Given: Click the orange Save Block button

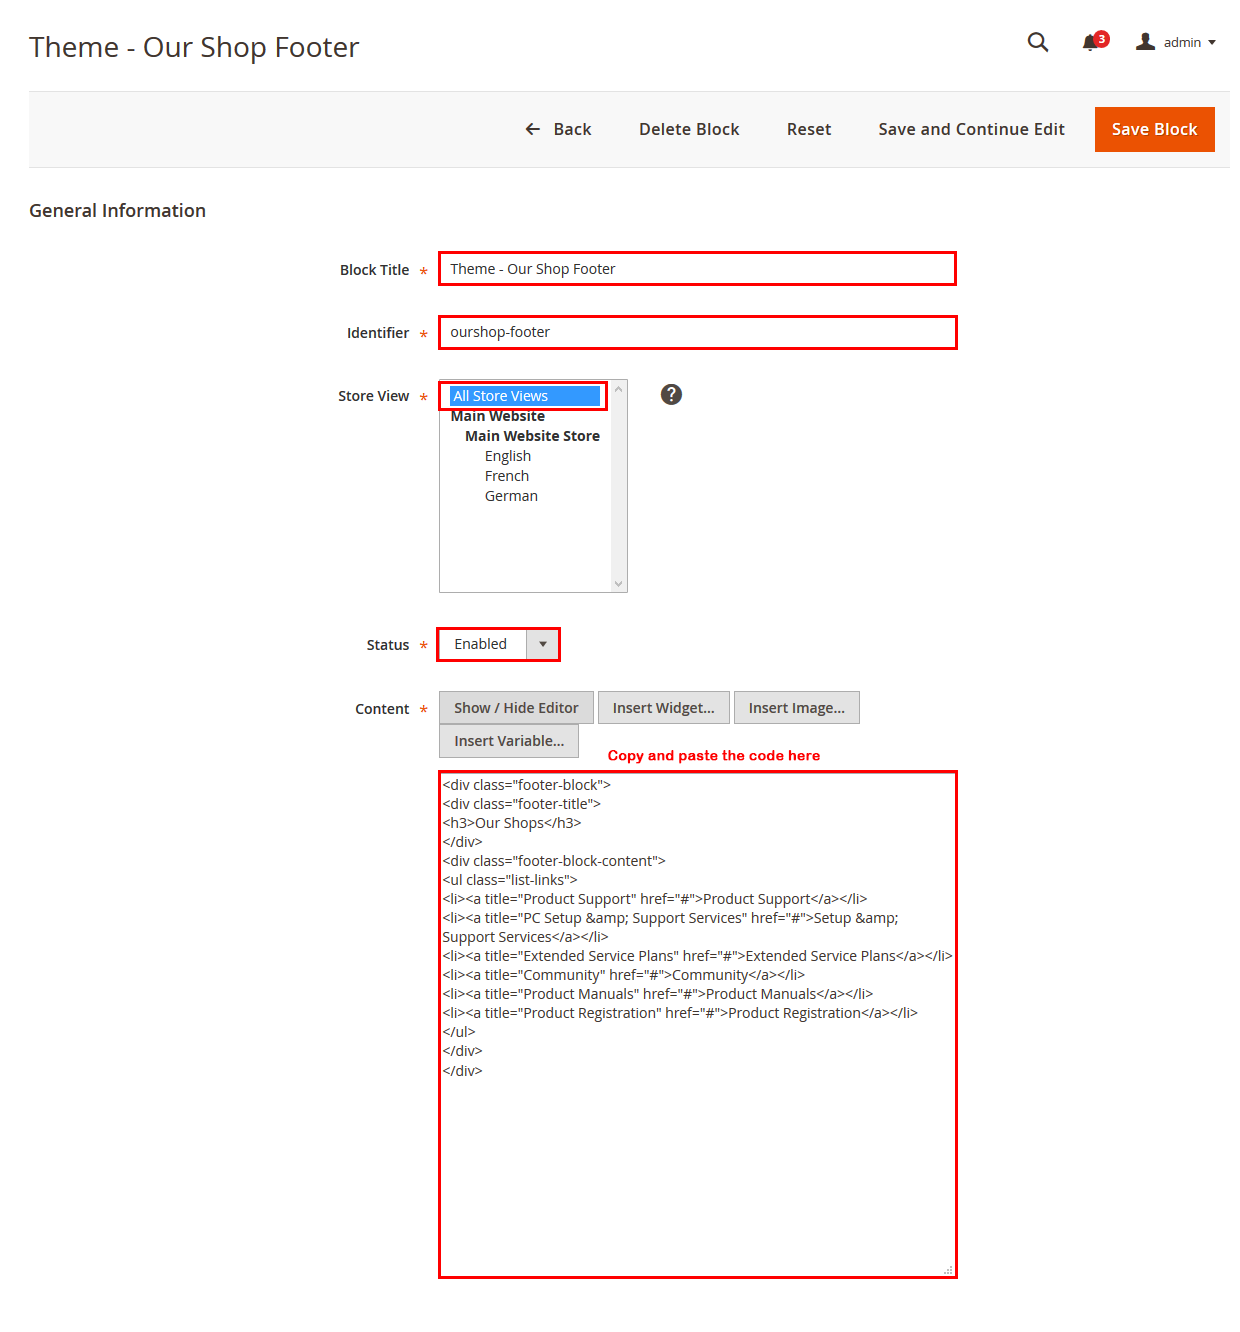Looking at the screenshot, I should pos(1154,129).
